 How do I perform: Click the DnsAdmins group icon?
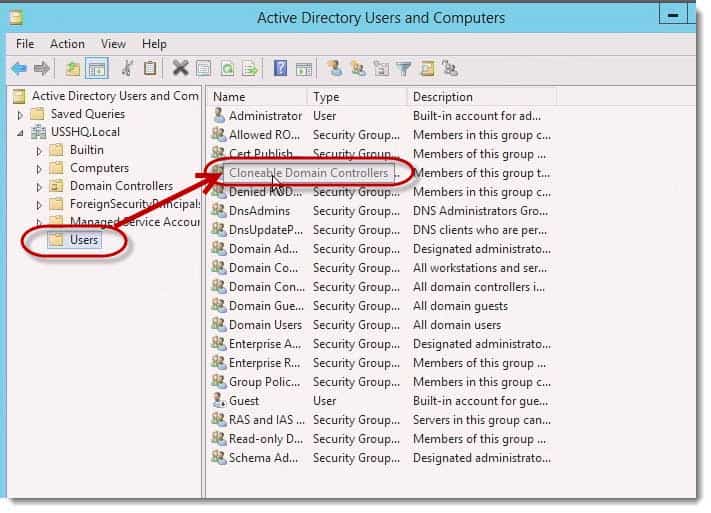tap(219, 210)
